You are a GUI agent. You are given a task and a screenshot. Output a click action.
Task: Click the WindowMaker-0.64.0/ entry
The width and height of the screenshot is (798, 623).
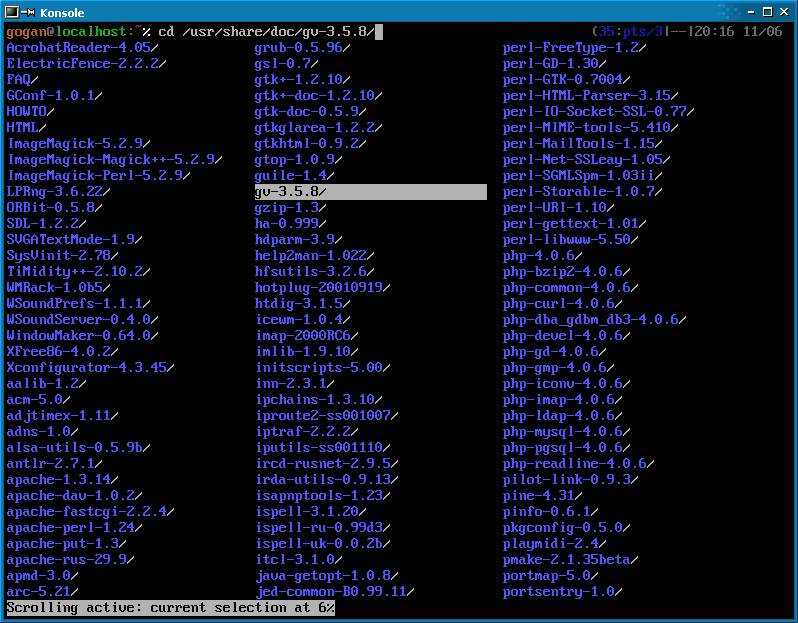click(x=82, y=336)
